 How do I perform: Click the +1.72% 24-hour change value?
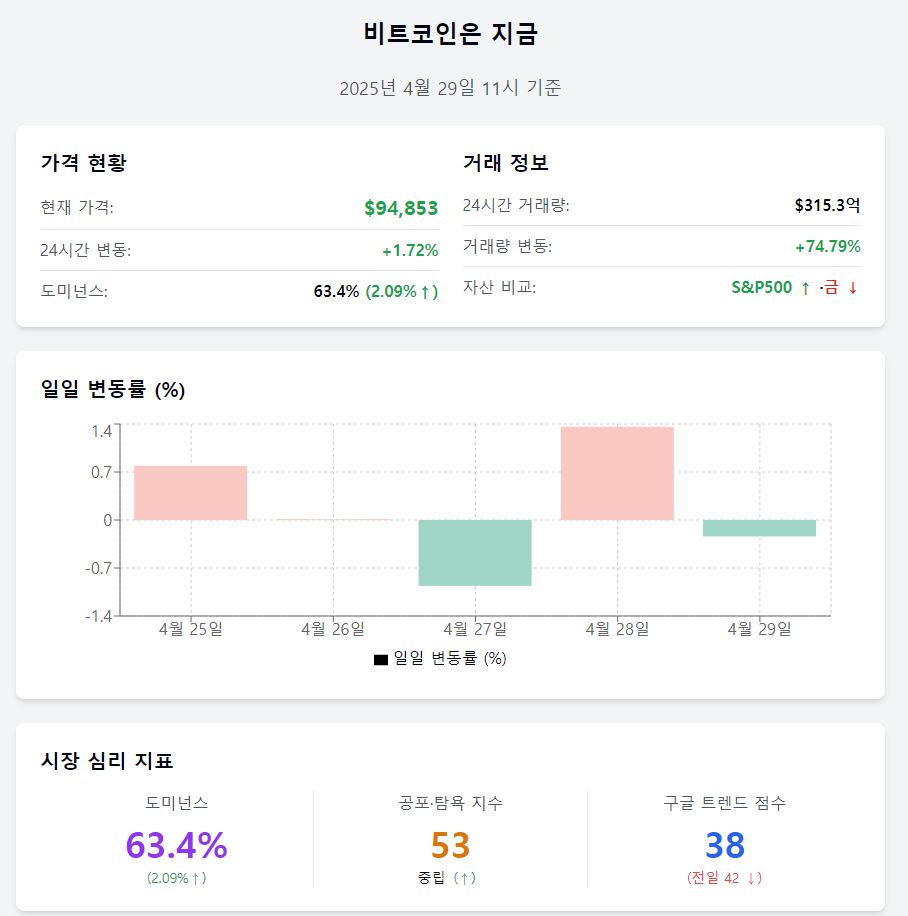pyautogui.click(x=410, y=250)
